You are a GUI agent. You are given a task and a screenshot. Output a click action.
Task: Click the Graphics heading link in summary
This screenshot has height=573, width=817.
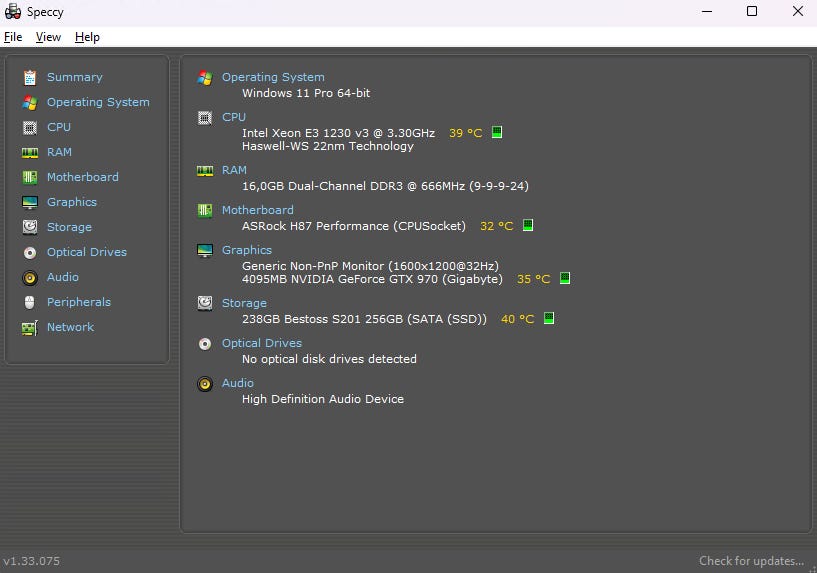click(x=247, y=250)
